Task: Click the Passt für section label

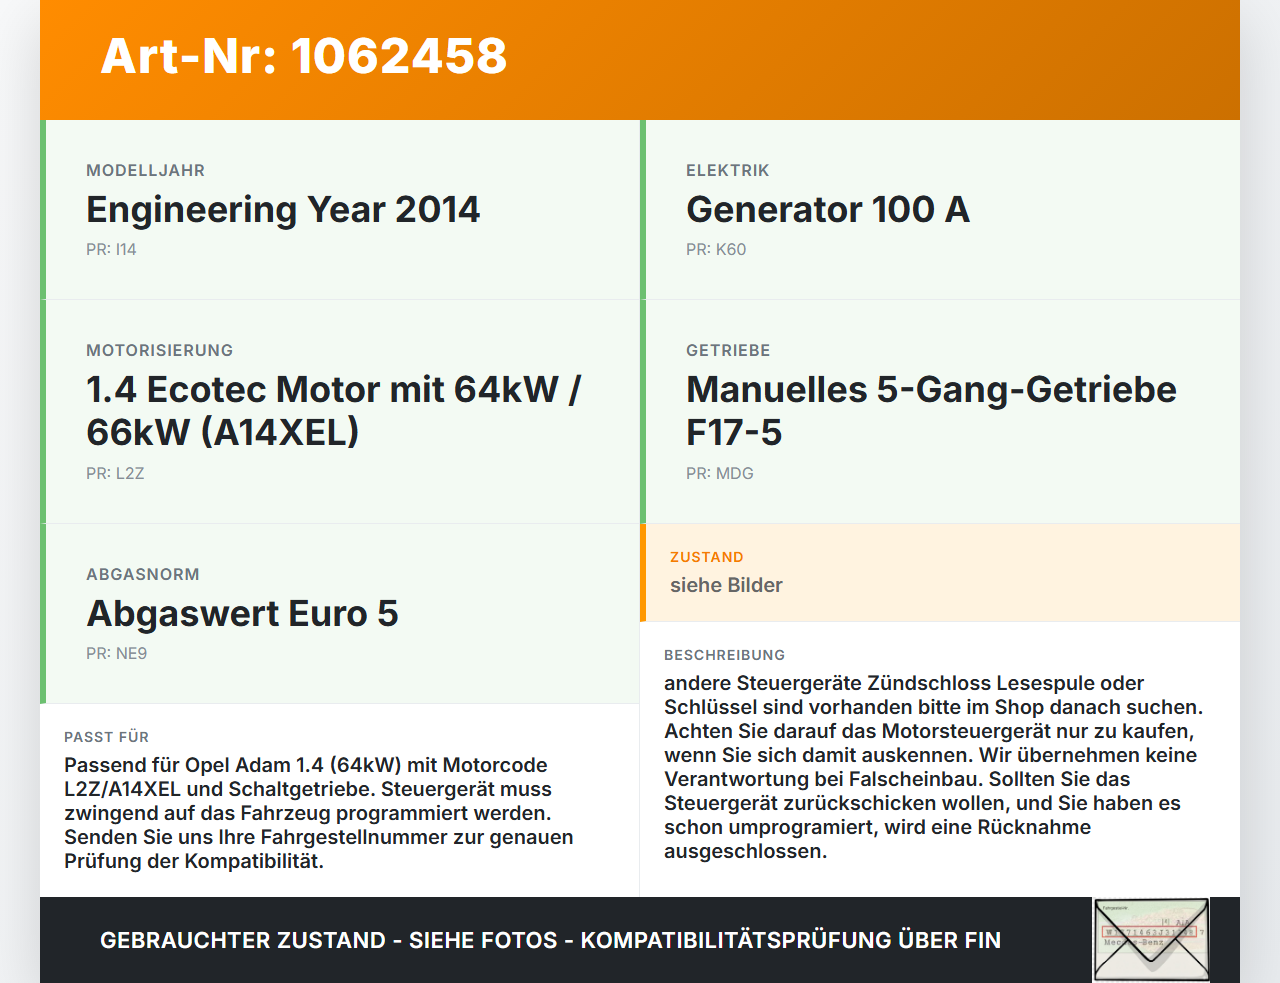Action: tap(107, 737)
